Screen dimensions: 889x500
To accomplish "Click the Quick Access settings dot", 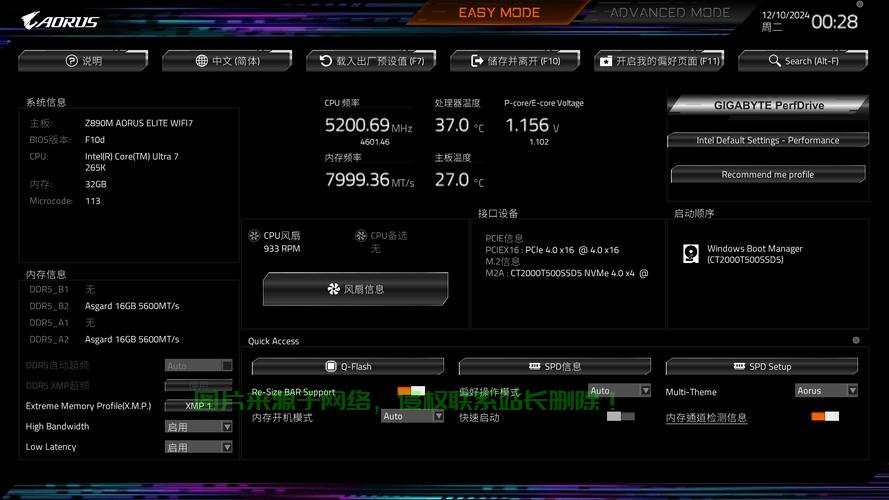I will click(x=856, y=340).
